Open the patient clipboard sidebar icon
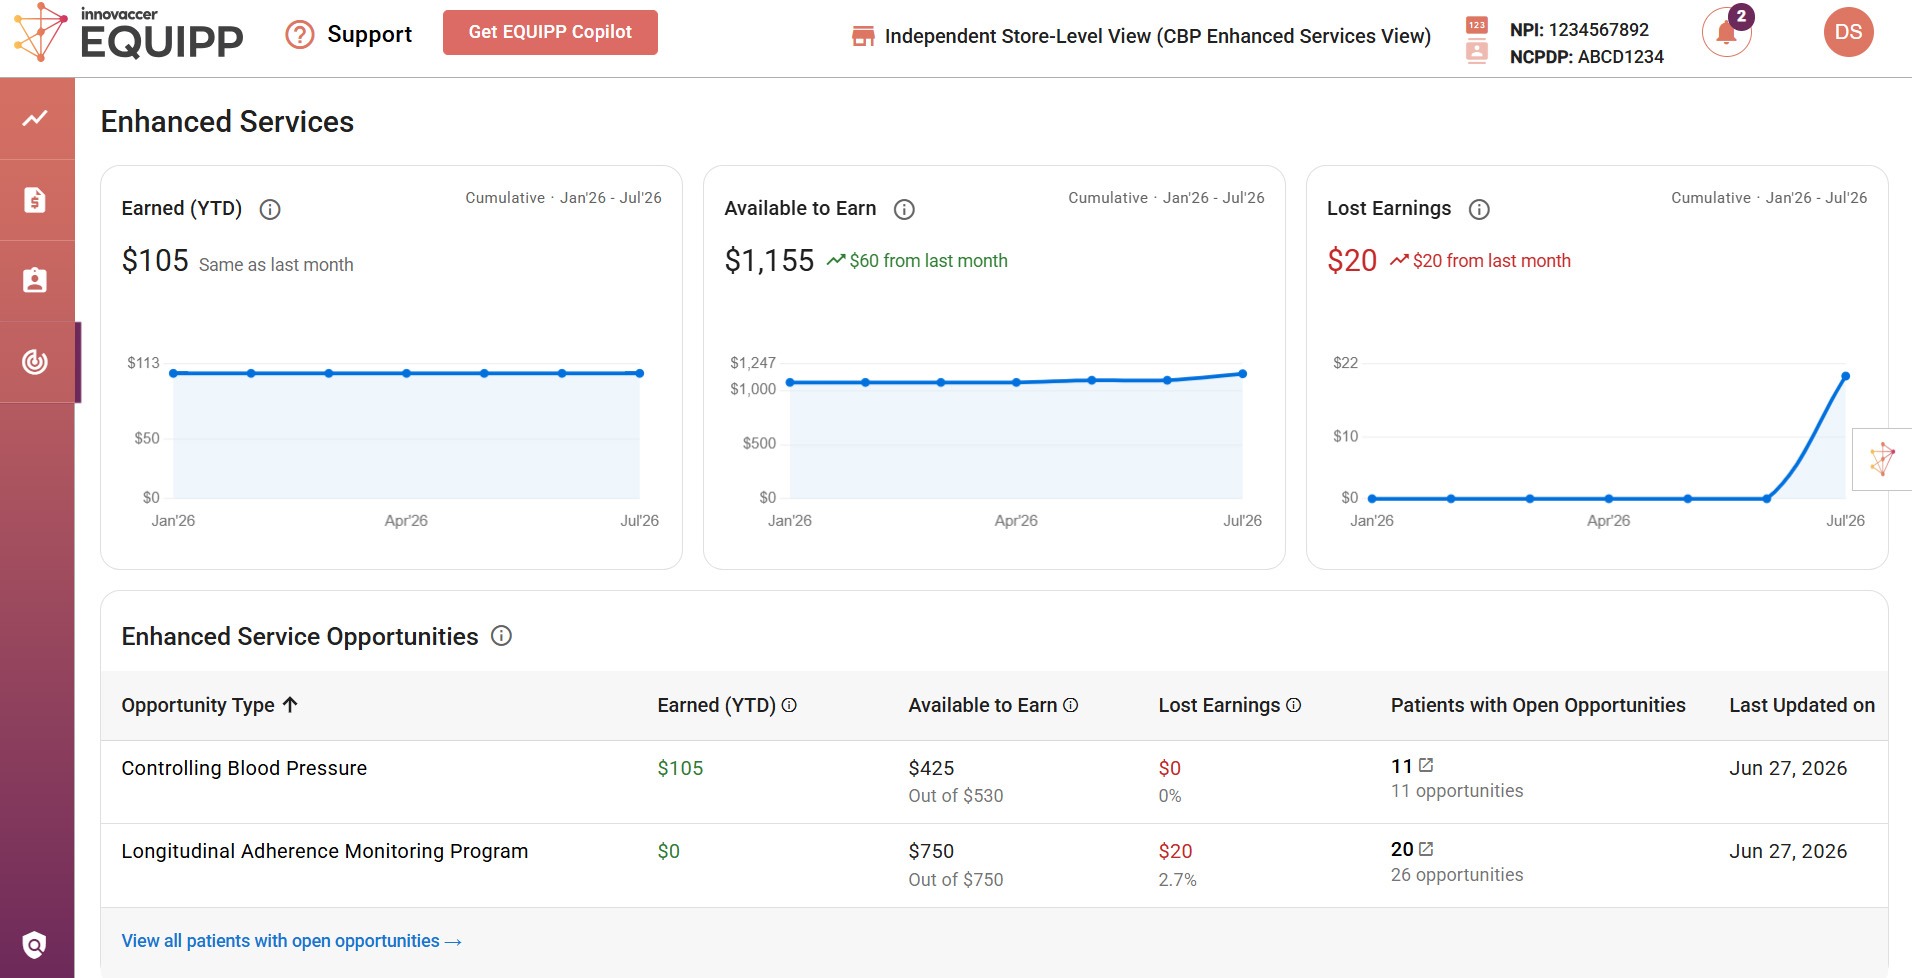 tap(36, 280)
